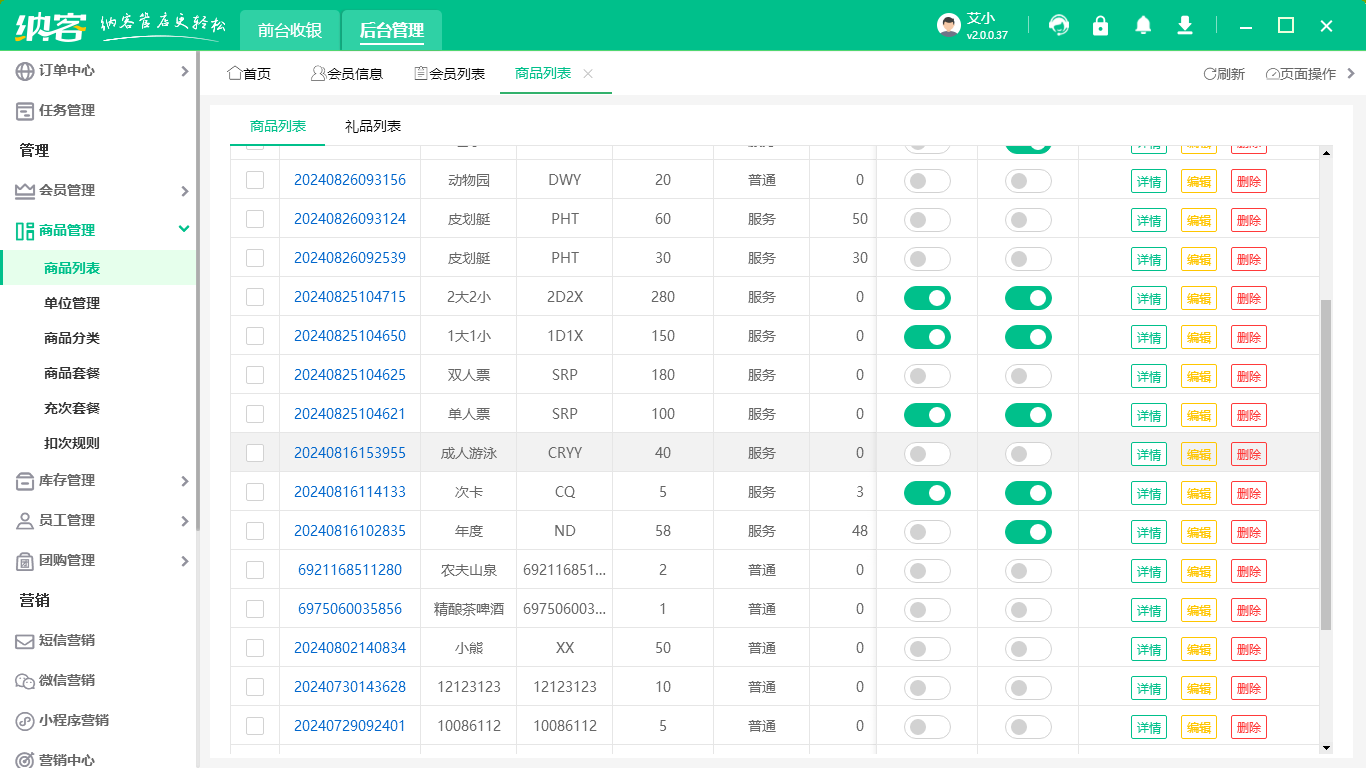Image resolution: width=1366 pixels, height=768 pixels.
Task: Click the arrow beside 页面操作
Action: click(1351, 73)
